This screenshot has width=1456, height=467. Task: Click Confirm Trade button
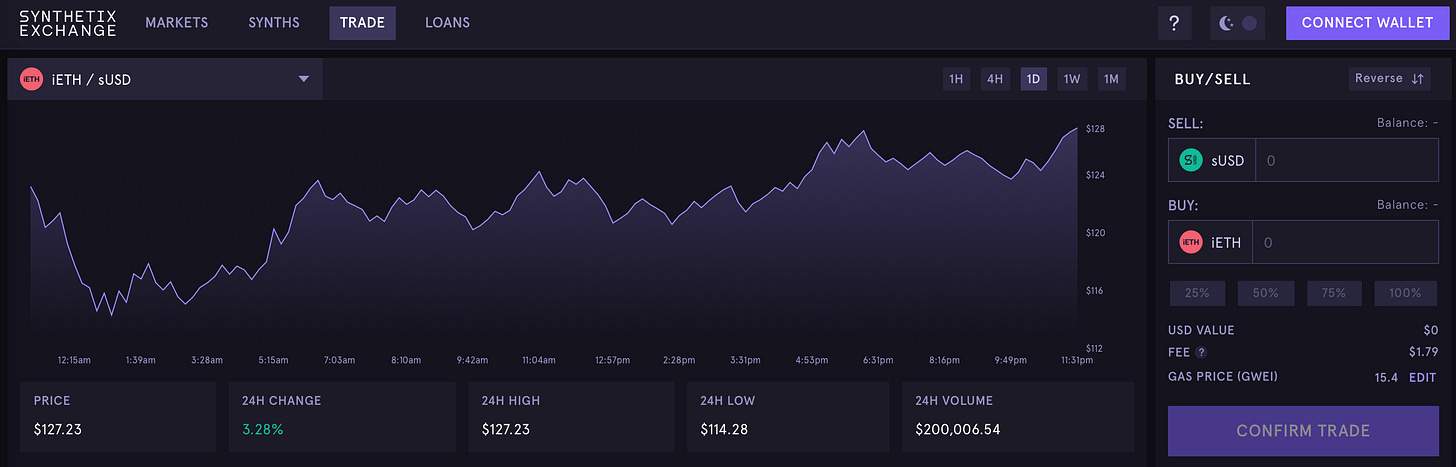[x=1303, y=431]
